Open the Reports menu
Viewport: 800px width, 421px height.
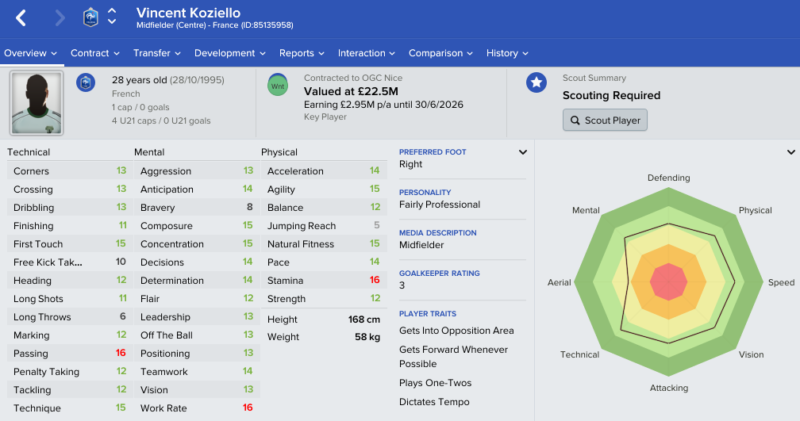point(302,53)
